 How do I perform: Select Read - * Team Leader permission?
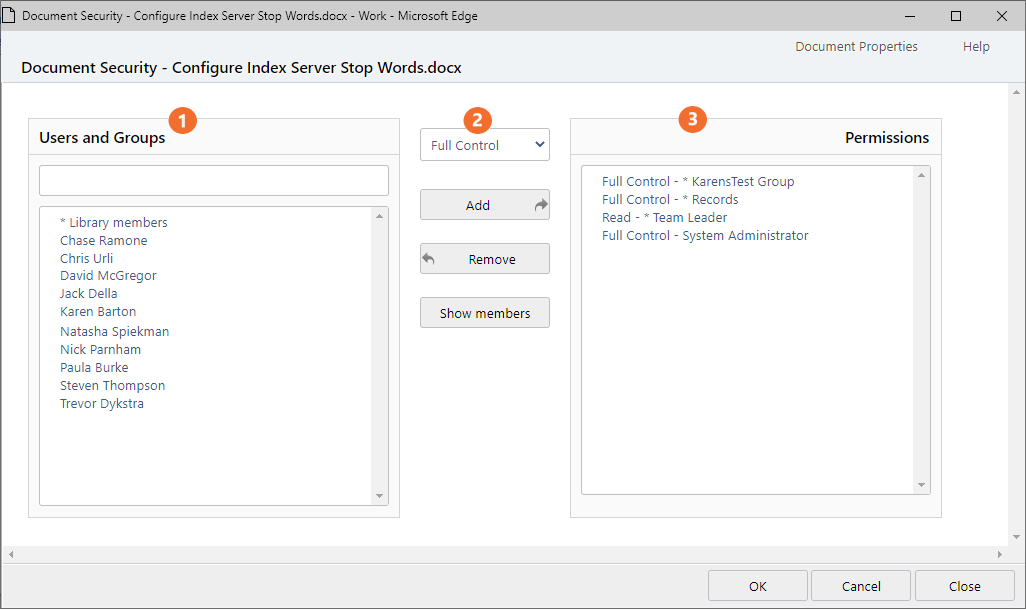point(664,218)
